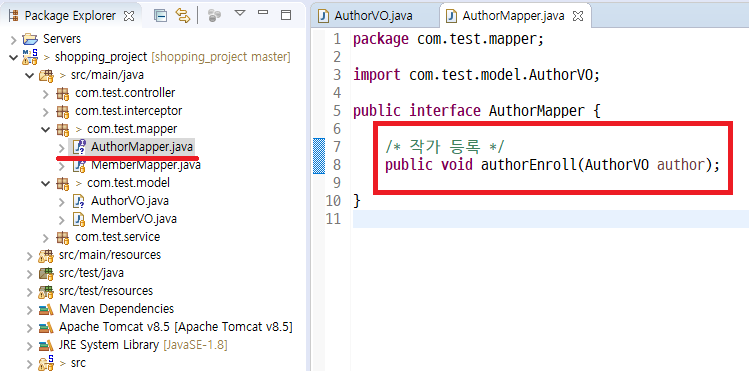Expand the src/test/resources folder

tap(30, 291)
